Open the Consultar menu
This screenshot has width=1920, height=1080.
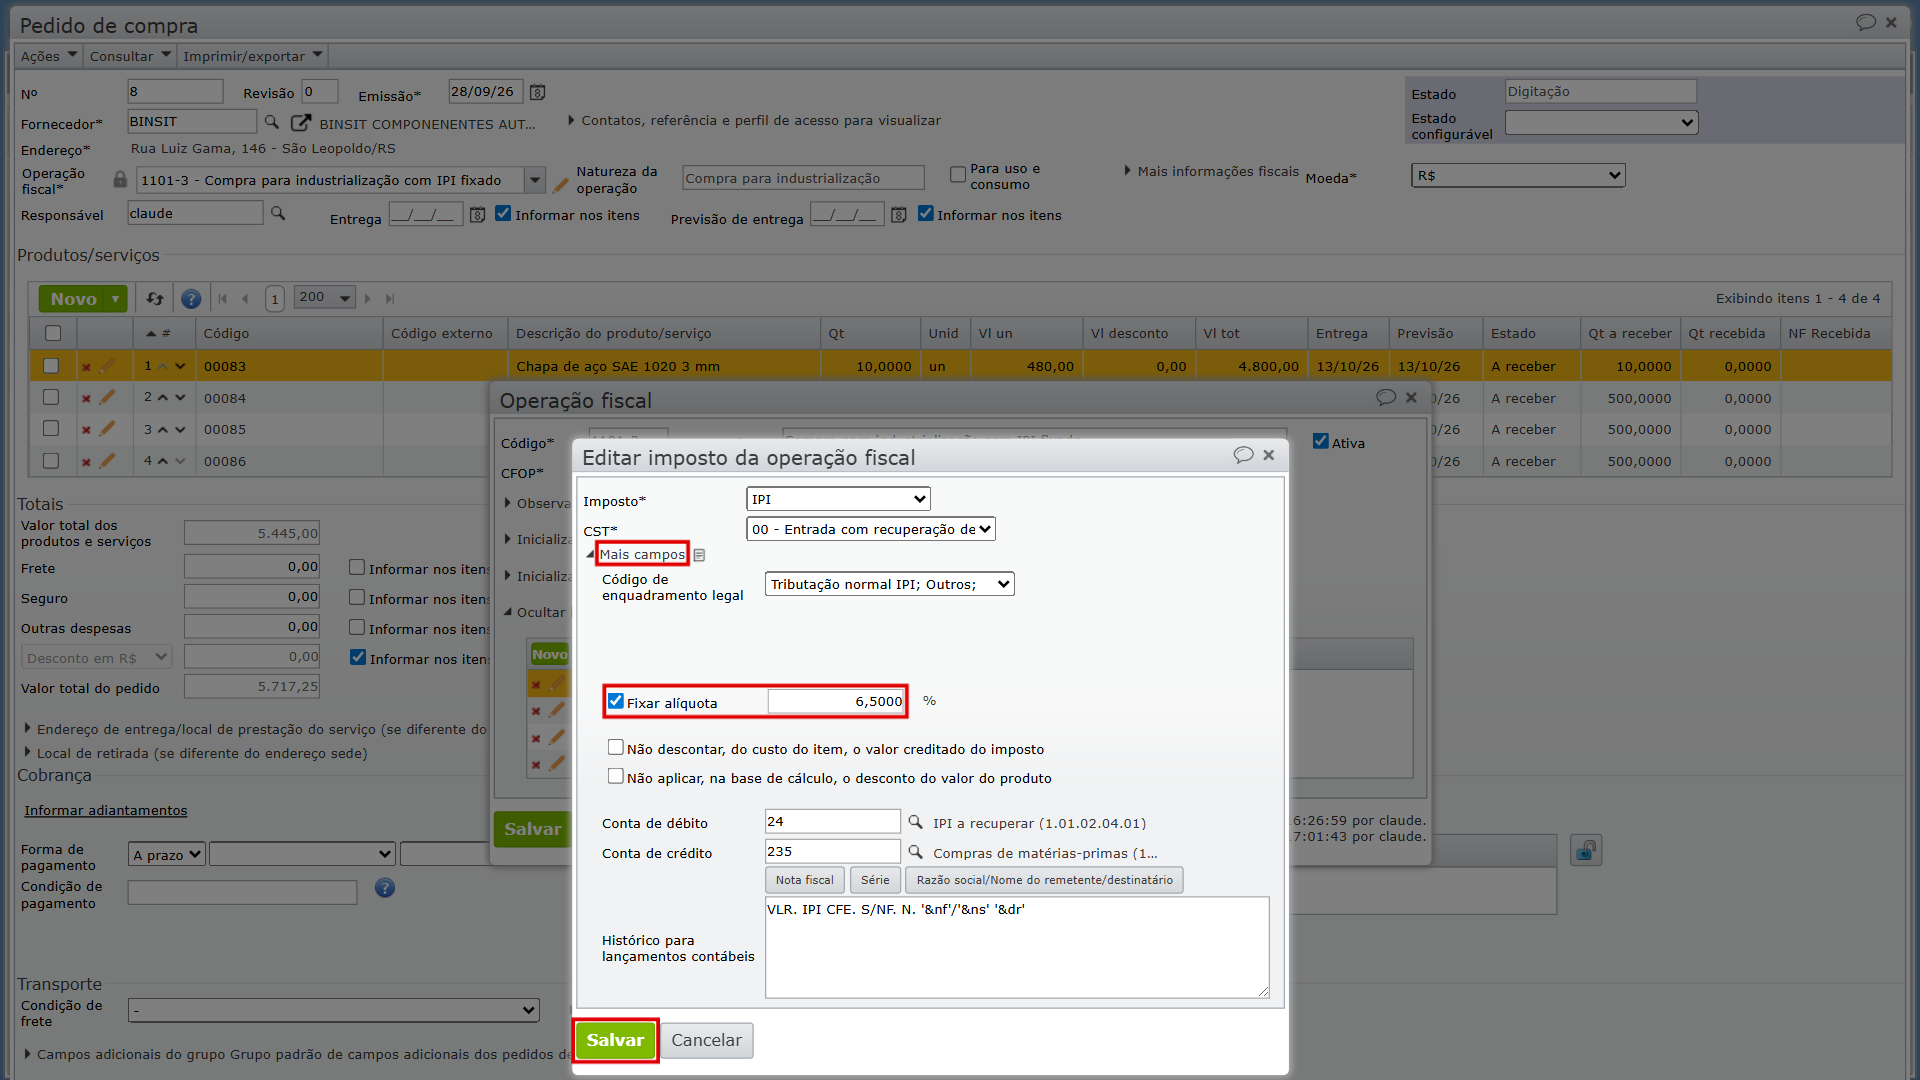(130, 56)
